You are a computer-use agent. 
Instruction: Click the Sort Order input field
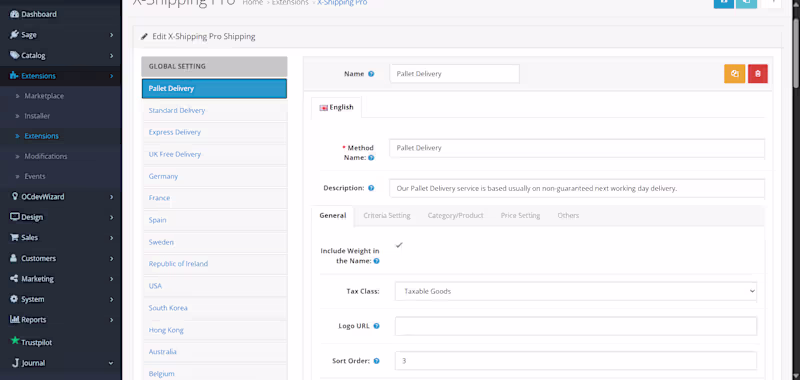click(576, 361)
